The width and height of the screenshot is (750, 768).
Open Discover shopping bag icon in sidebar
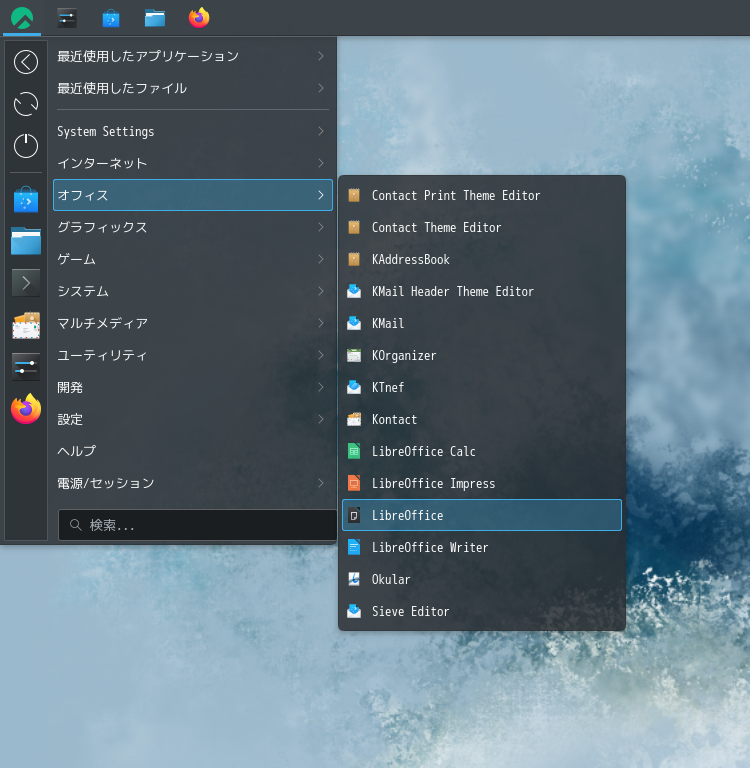[26, 199]
